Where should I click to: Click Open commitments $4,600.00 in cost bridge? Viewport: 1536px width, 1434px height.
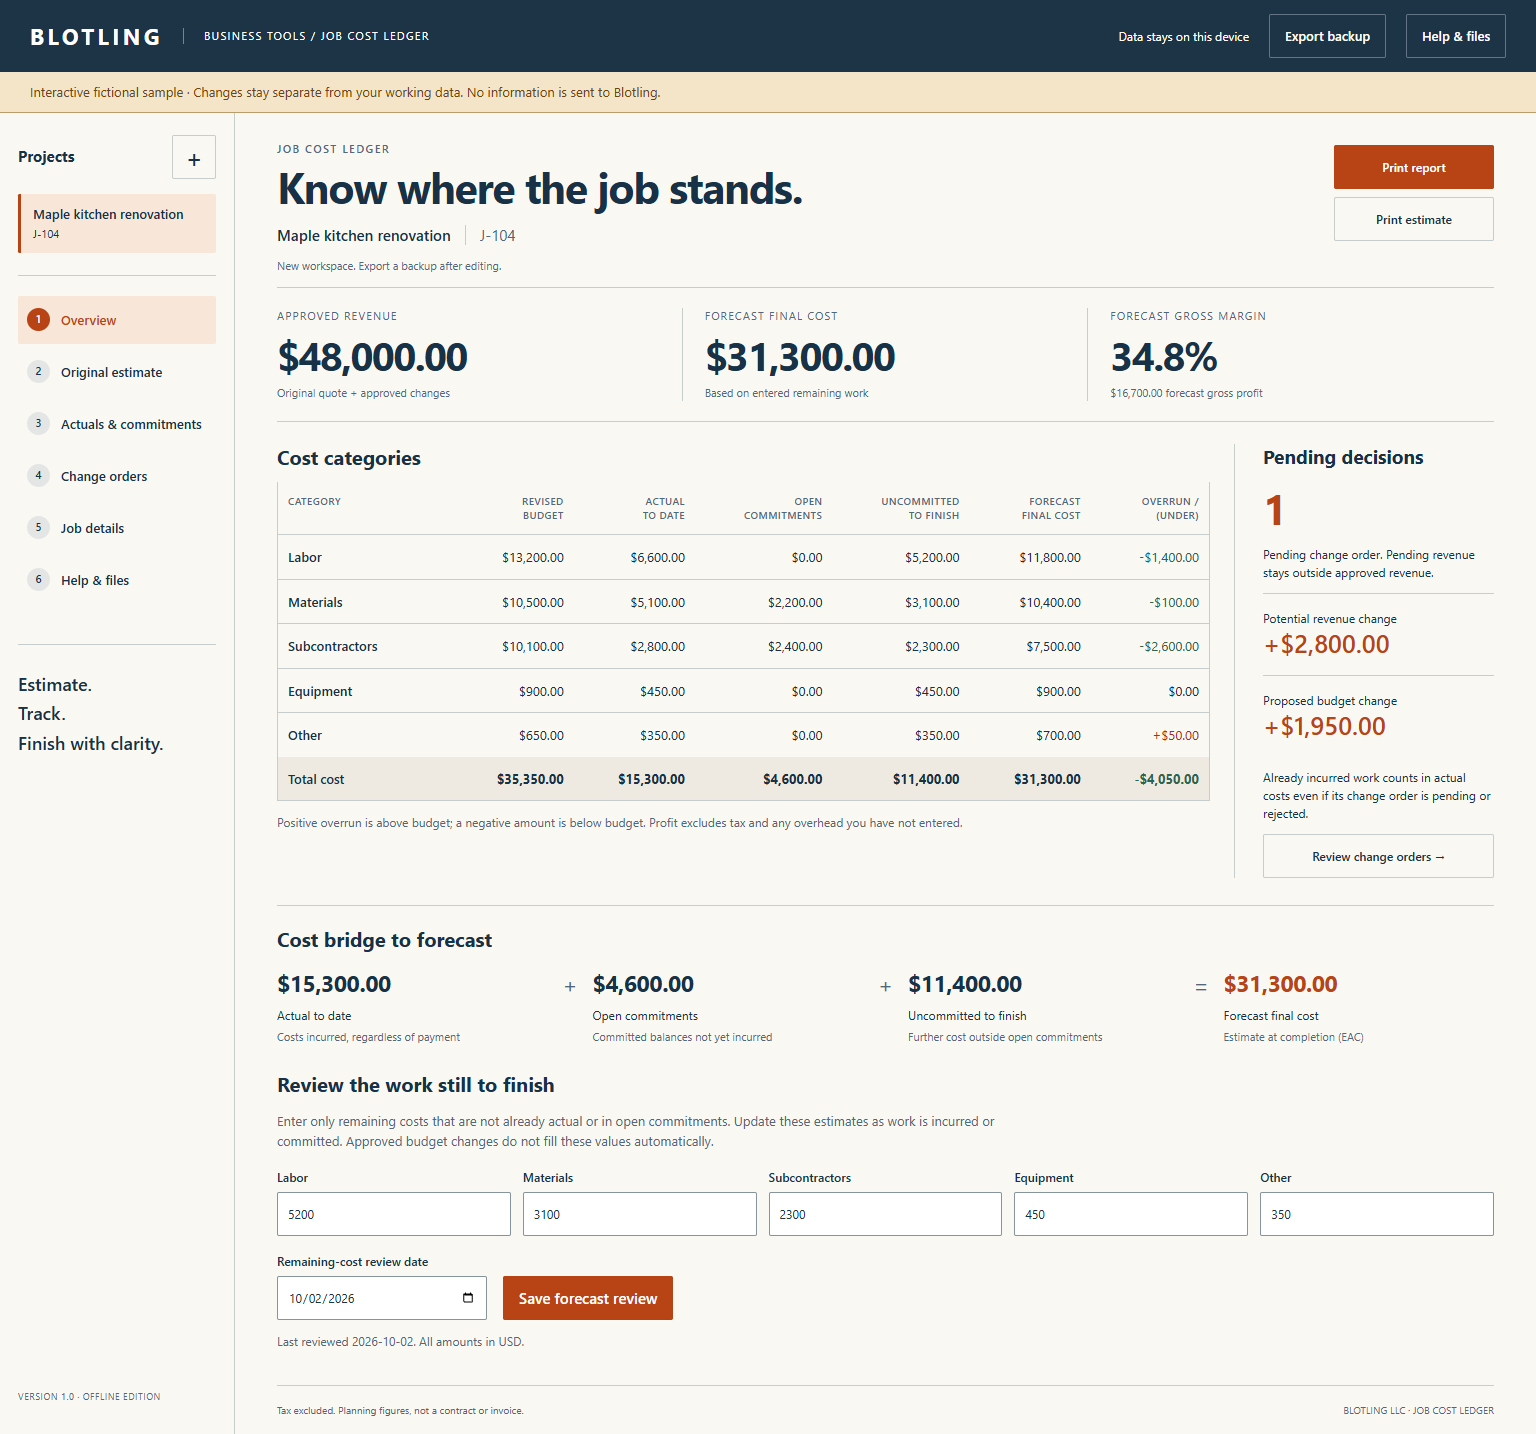tap(643, 984)
